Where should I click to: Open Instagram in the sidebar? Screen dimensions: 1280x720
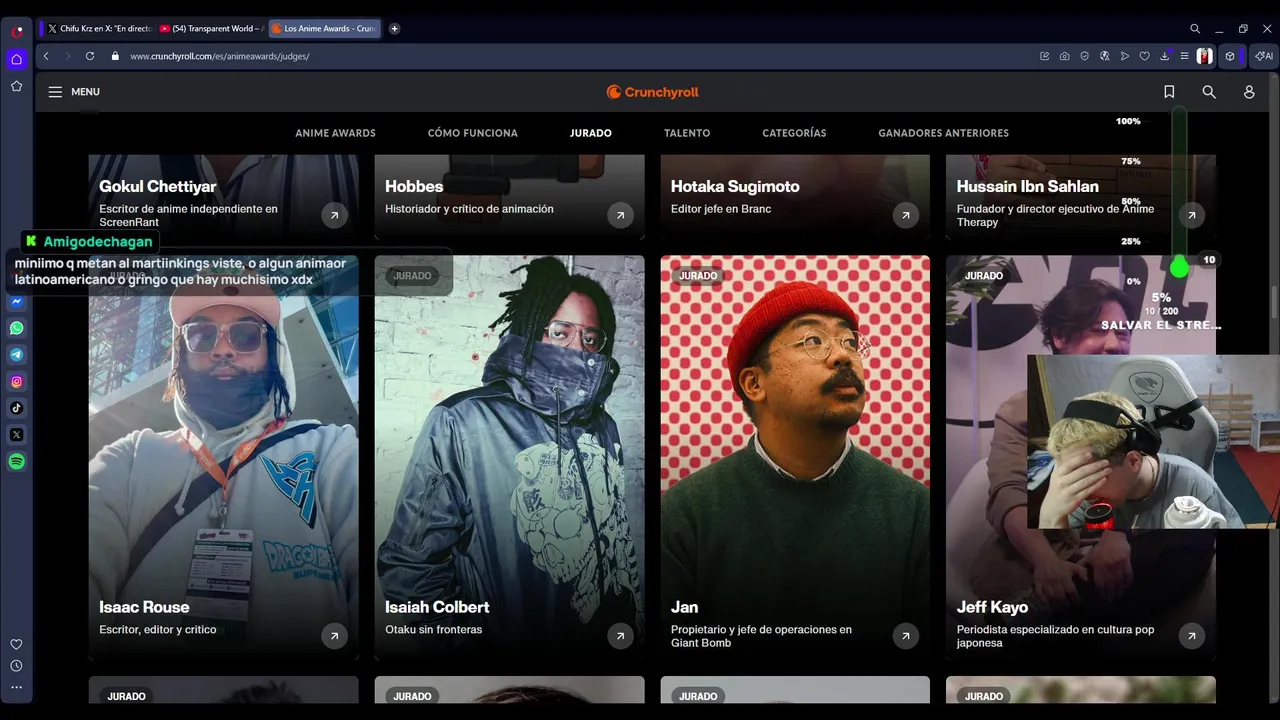17,381
